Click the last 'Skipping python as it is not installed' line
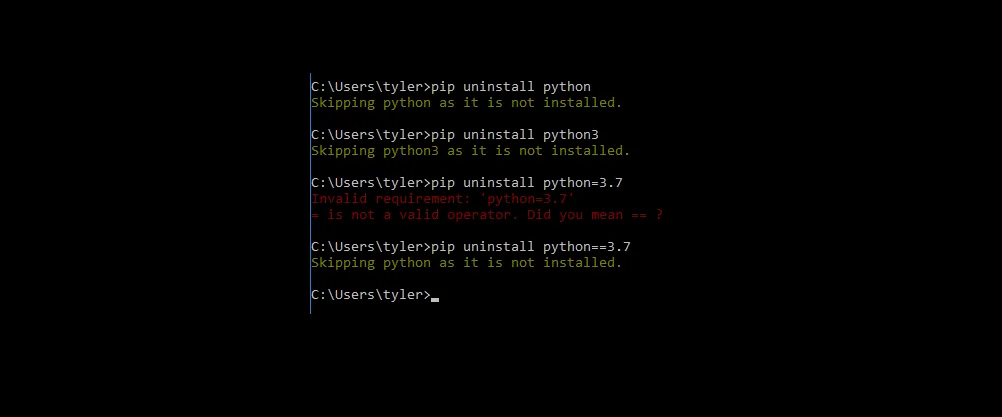Screen dimensions: 1002x417 [x=466, y=262]
